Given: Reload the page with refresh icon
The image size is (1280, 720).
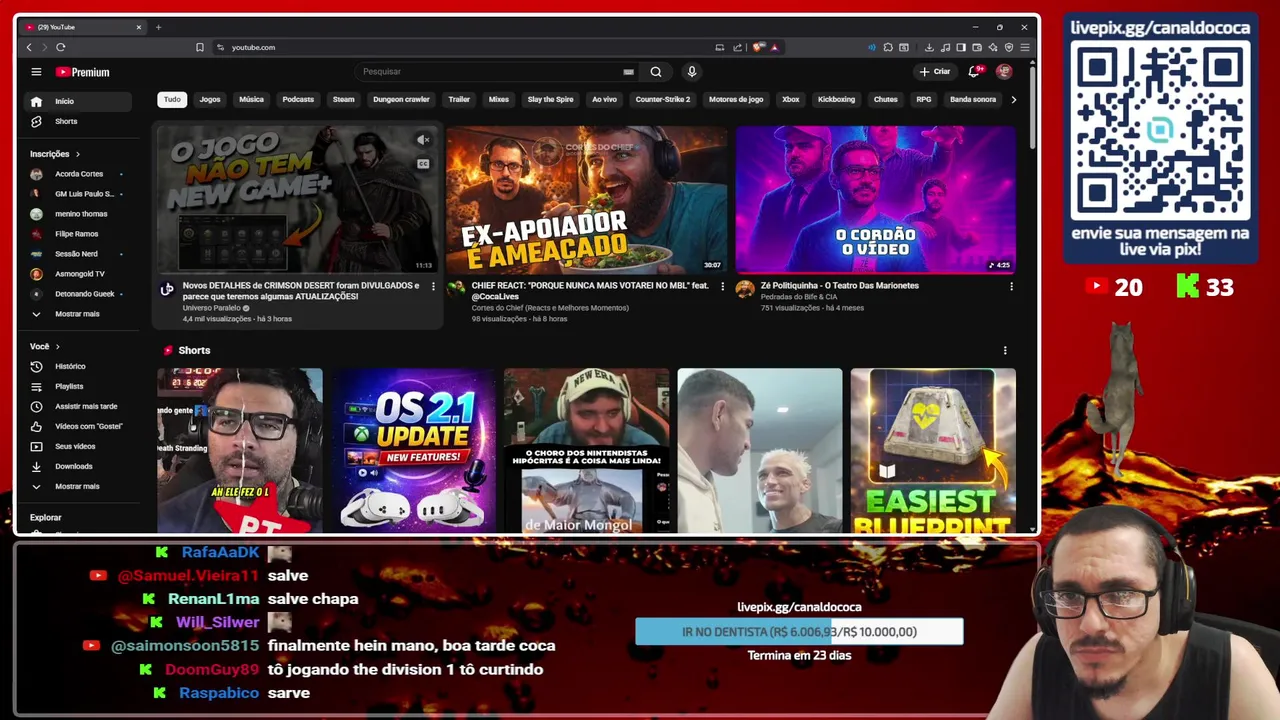Looking at the screenshot, I should [x=61, y=47].
